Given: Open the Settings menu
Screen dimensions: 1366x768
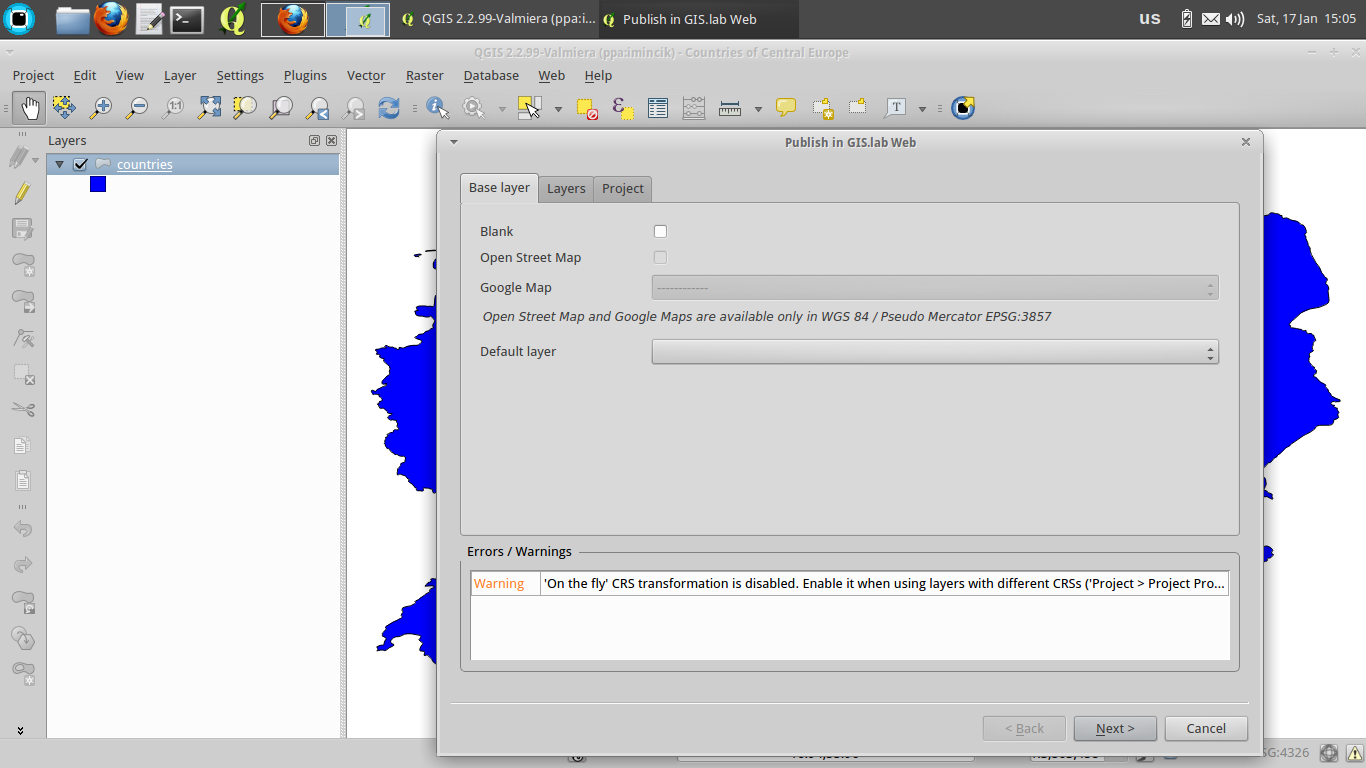Looking at the screenshot, I should click(240, 75).
